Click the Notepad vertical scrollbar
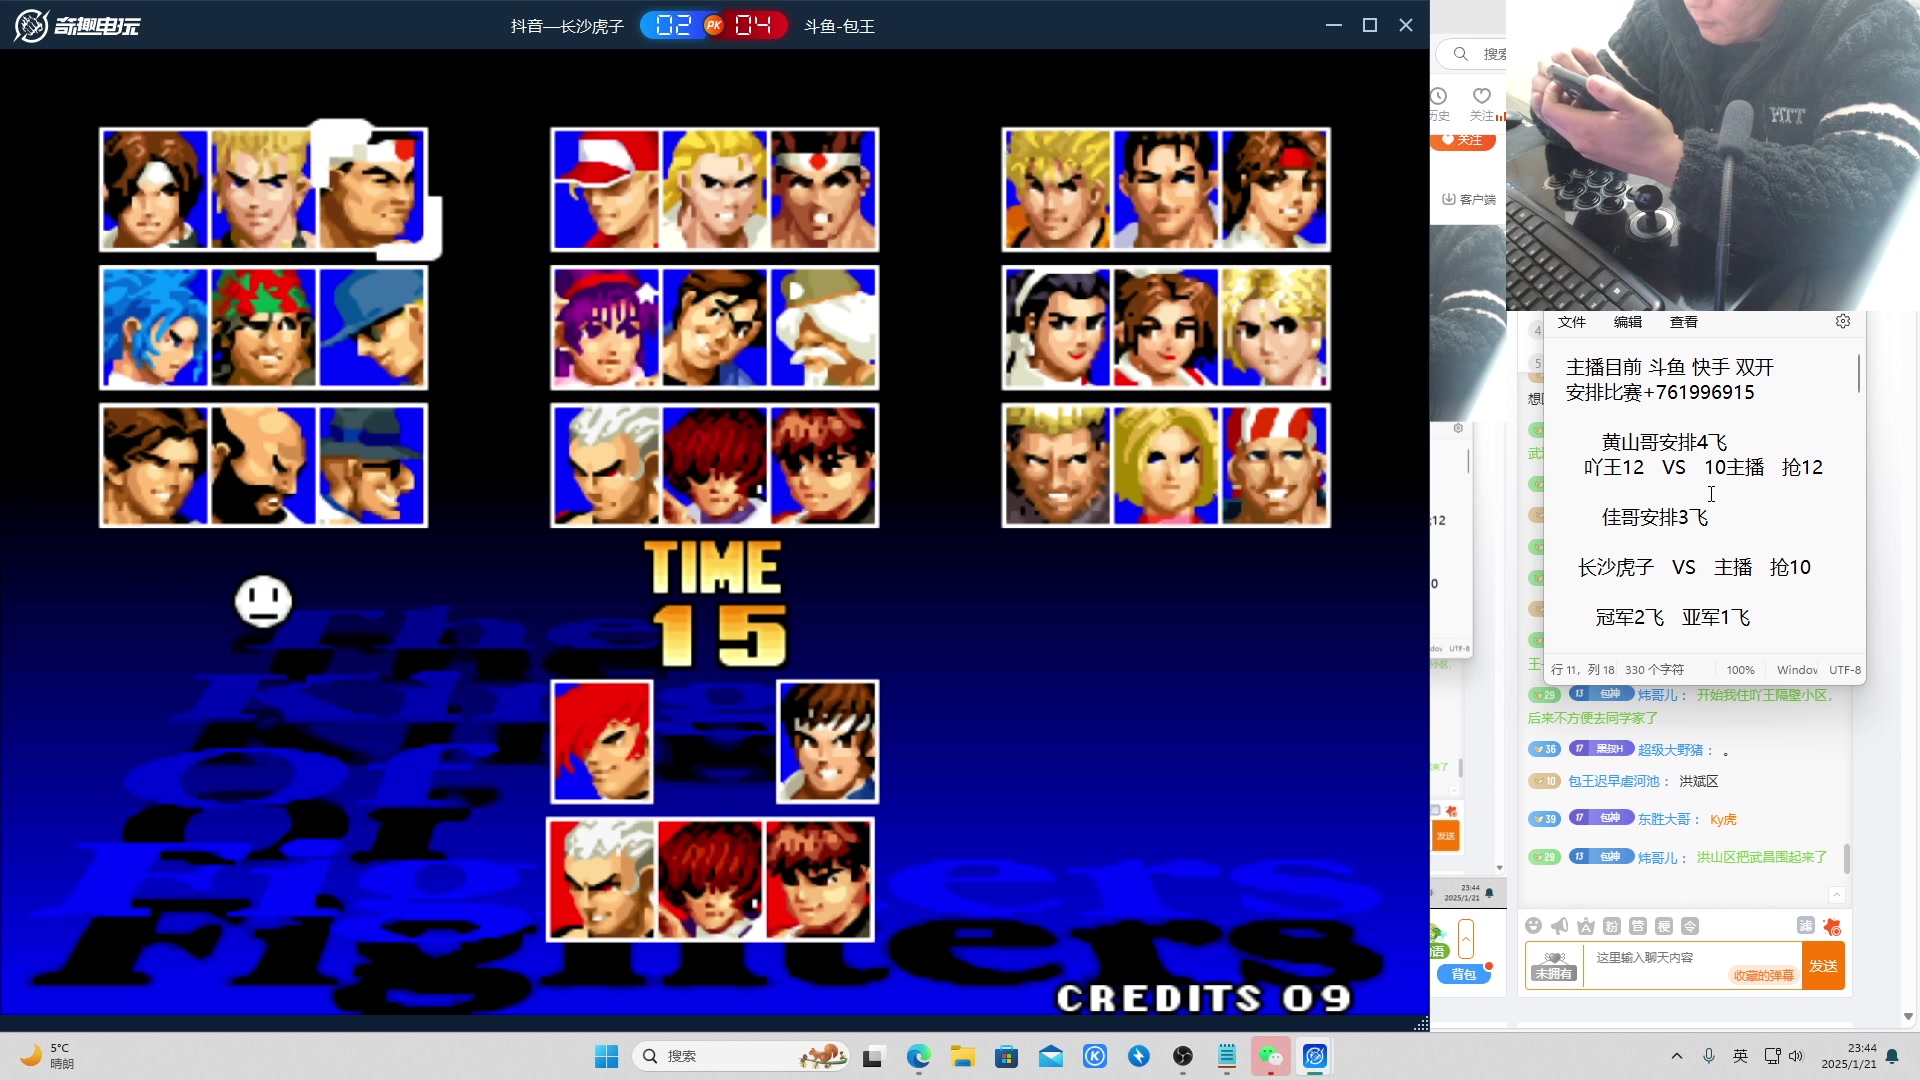The image size is (1920, 1080). click(1859, 374)
